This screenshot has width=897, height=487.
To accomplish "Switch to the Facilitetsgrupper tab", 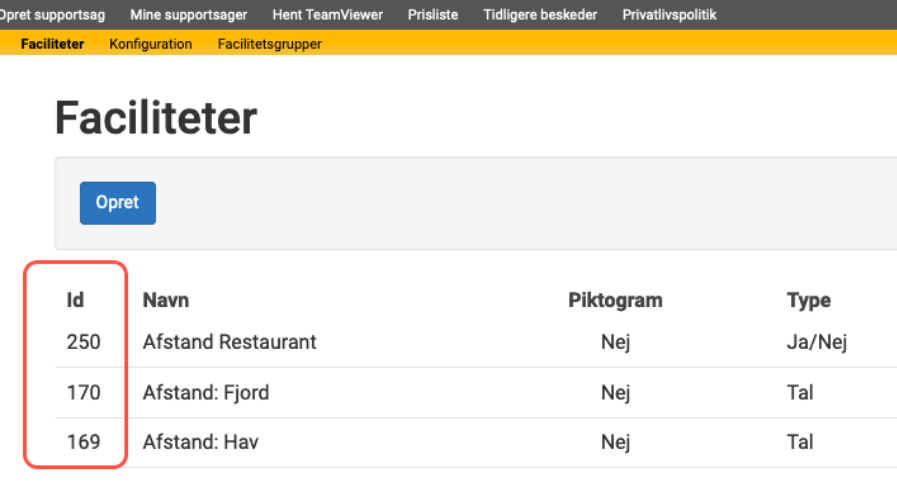I will tap(269, 44).
